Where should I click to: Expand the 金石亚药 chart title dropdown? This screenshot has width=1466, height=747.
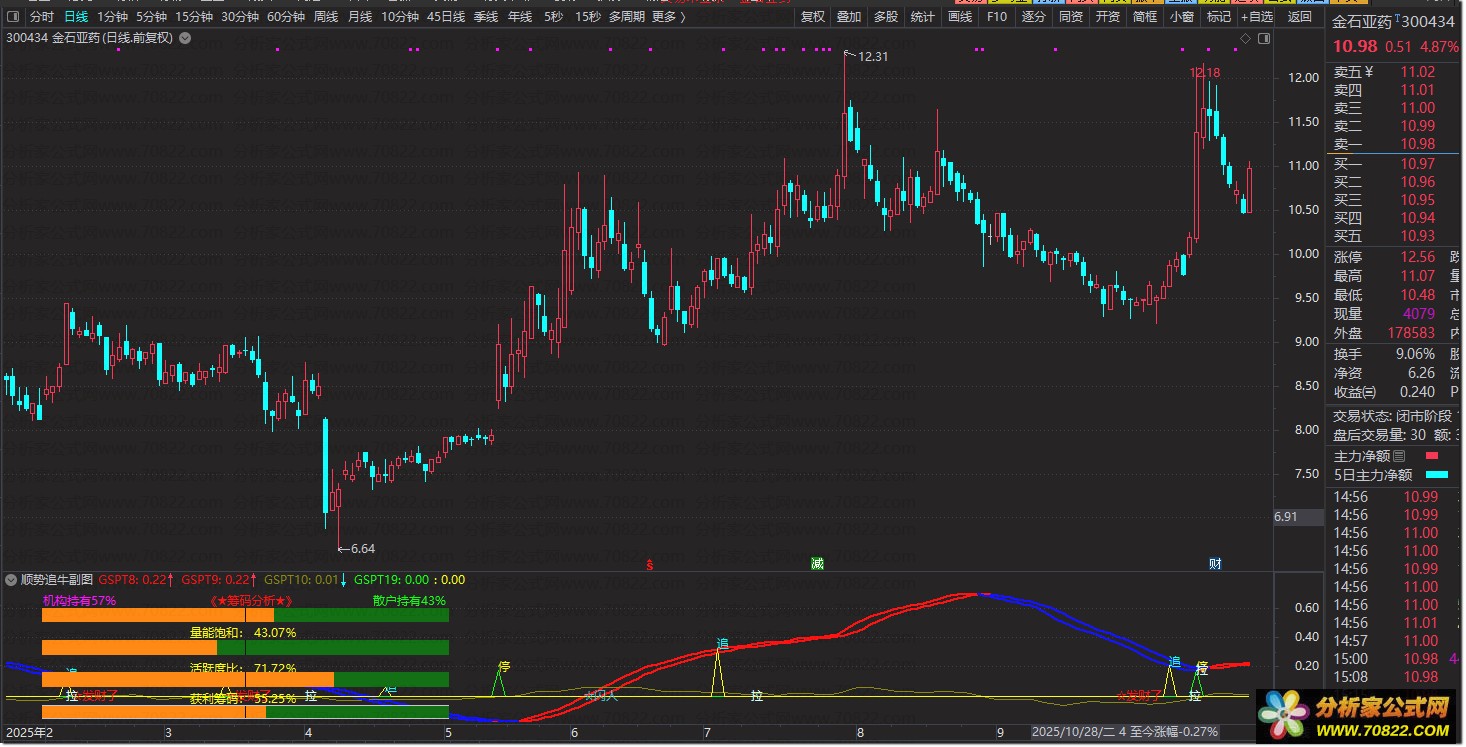pos(184,38)
